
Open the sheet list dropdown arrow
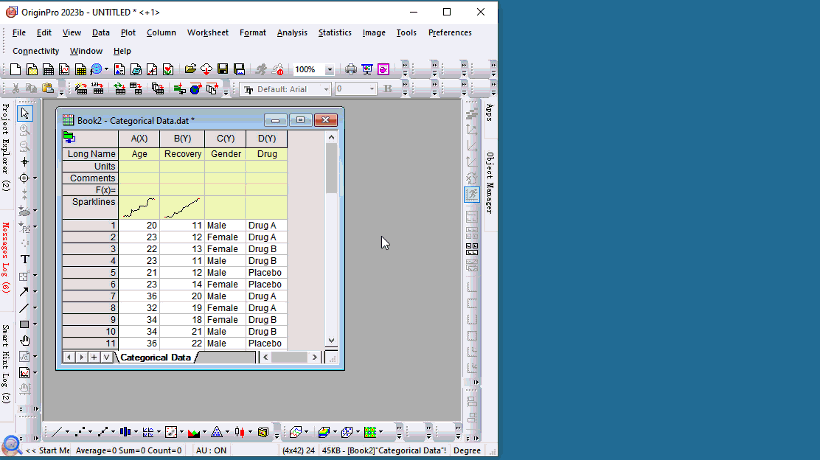coord(106,357)
